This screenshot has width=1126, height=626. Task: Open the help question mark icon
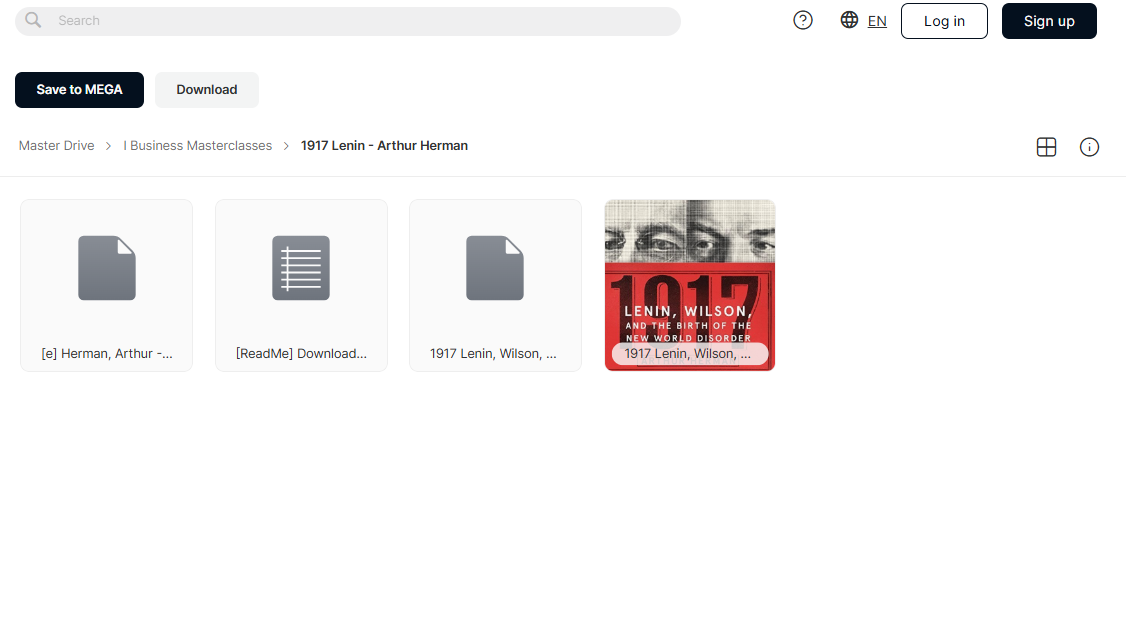point(803,20)
